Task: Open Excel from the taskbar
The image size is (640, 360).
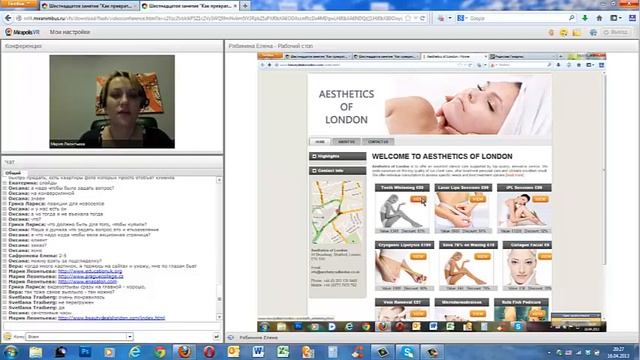Action: tap(283, 352)
